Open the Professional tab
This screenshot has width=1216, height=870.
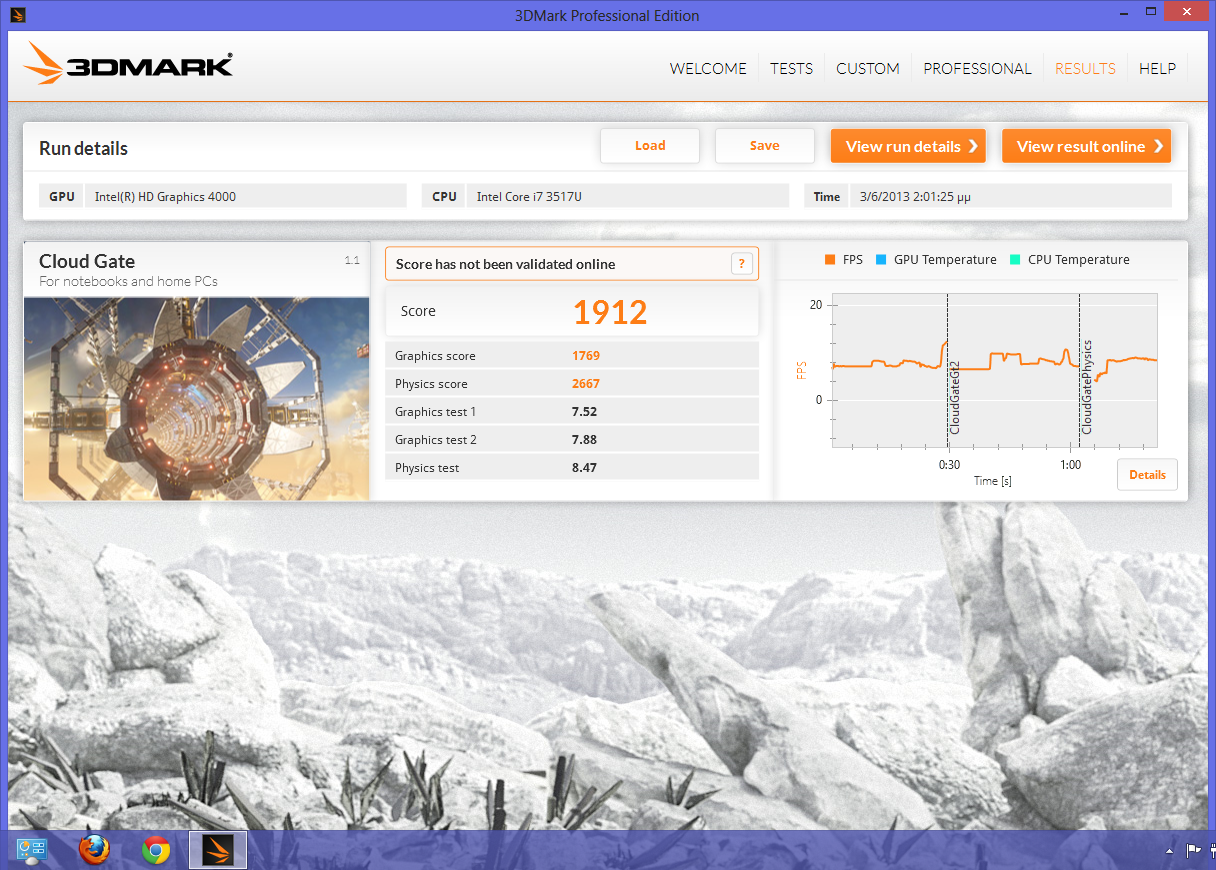[977, 69]
